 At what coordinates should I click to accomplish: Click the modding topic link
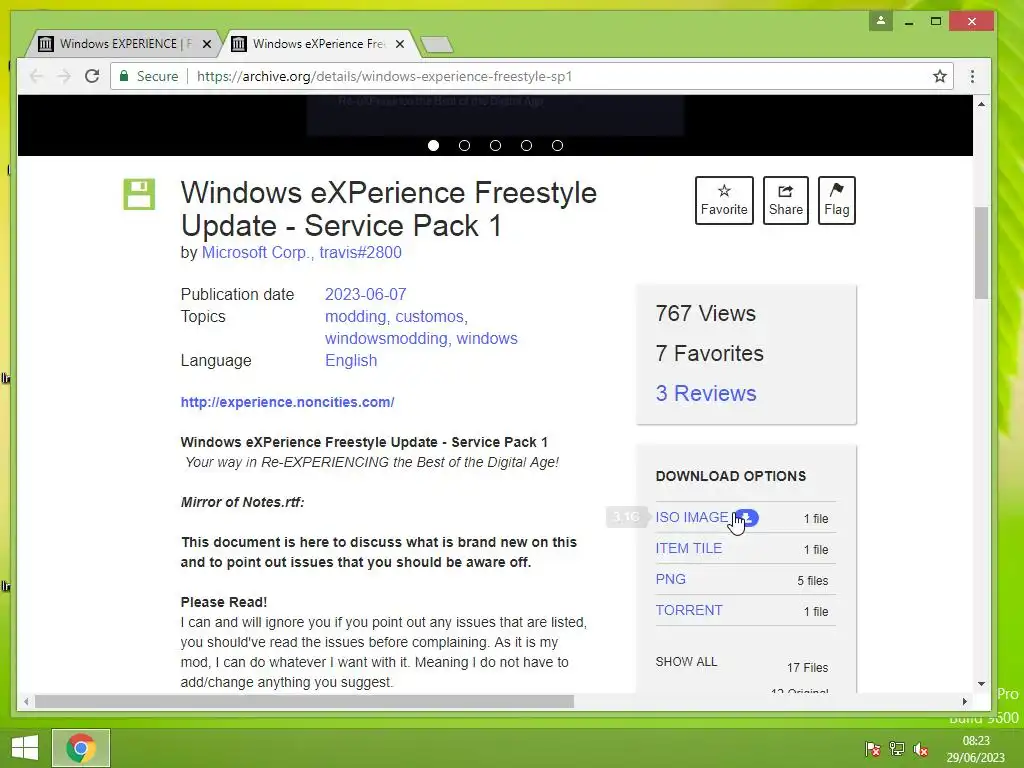click(x=357, y=317)
